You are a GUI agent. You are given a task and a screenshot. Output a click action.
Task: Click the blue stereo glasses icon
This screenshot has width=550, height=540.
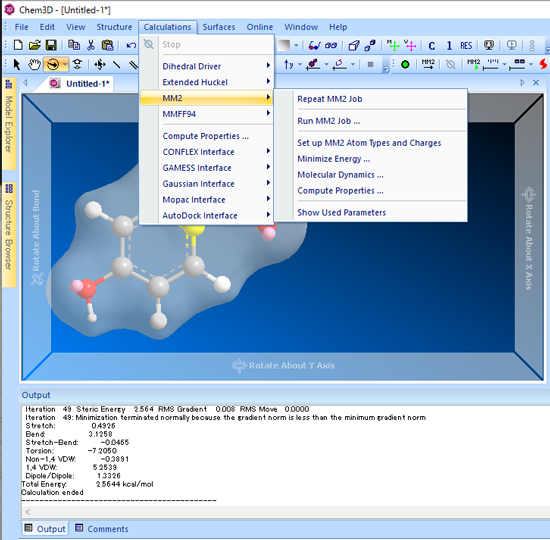(331, 45)
